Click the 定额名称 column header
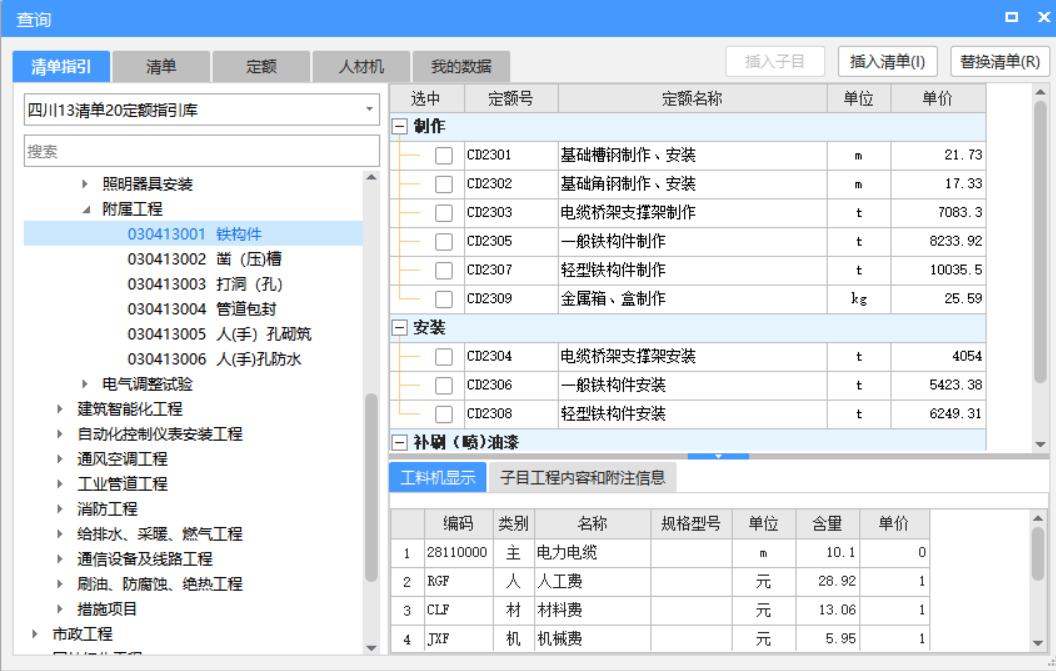The width and height of the screenshot is (1056, 671). point(692,99)
